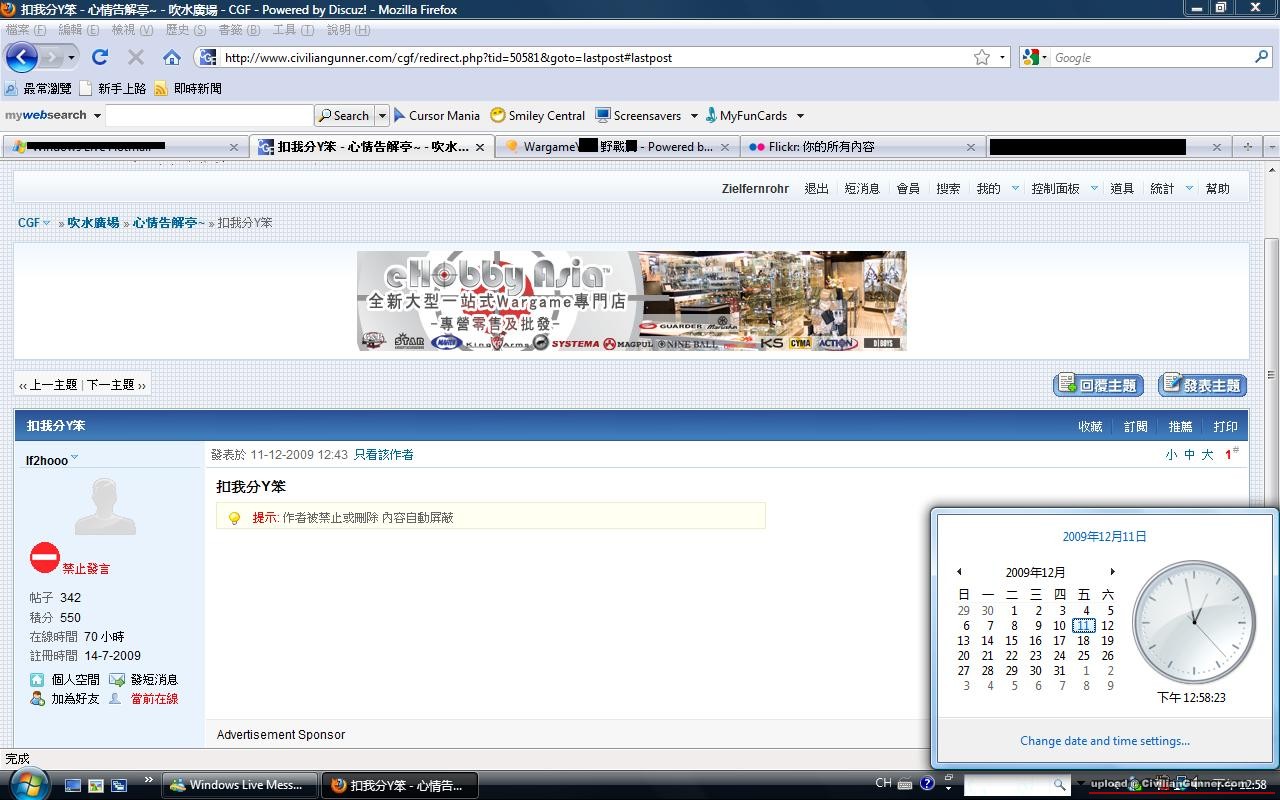Click the mywebsearch text input field
Screen dimensions: 1280x800
click(209, 115)
